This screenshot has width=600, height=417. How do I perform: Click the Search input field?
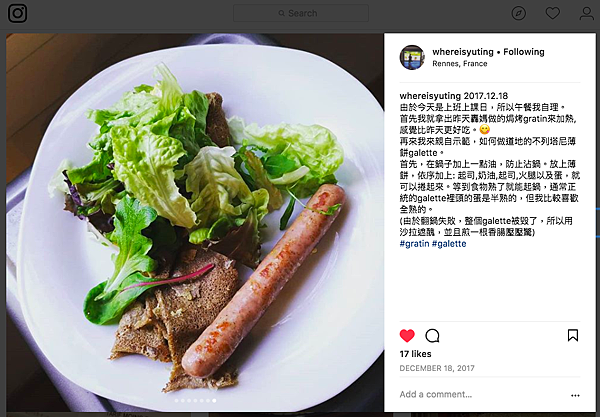[x=301, y=13]
